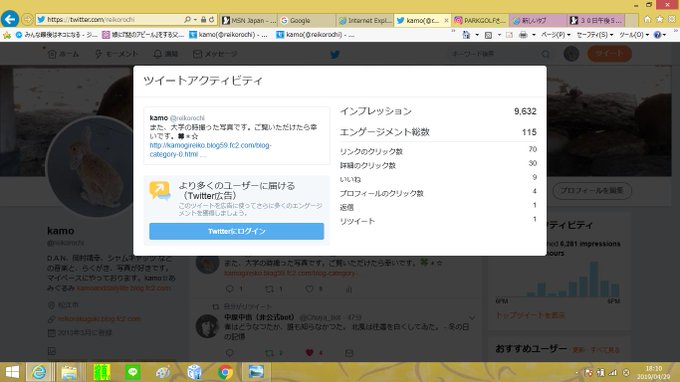Image resolution: width=680 pixels, height=382 pixels.
Task: Open 通知 notifications in Twitter navigation
Action: [166, 54]
